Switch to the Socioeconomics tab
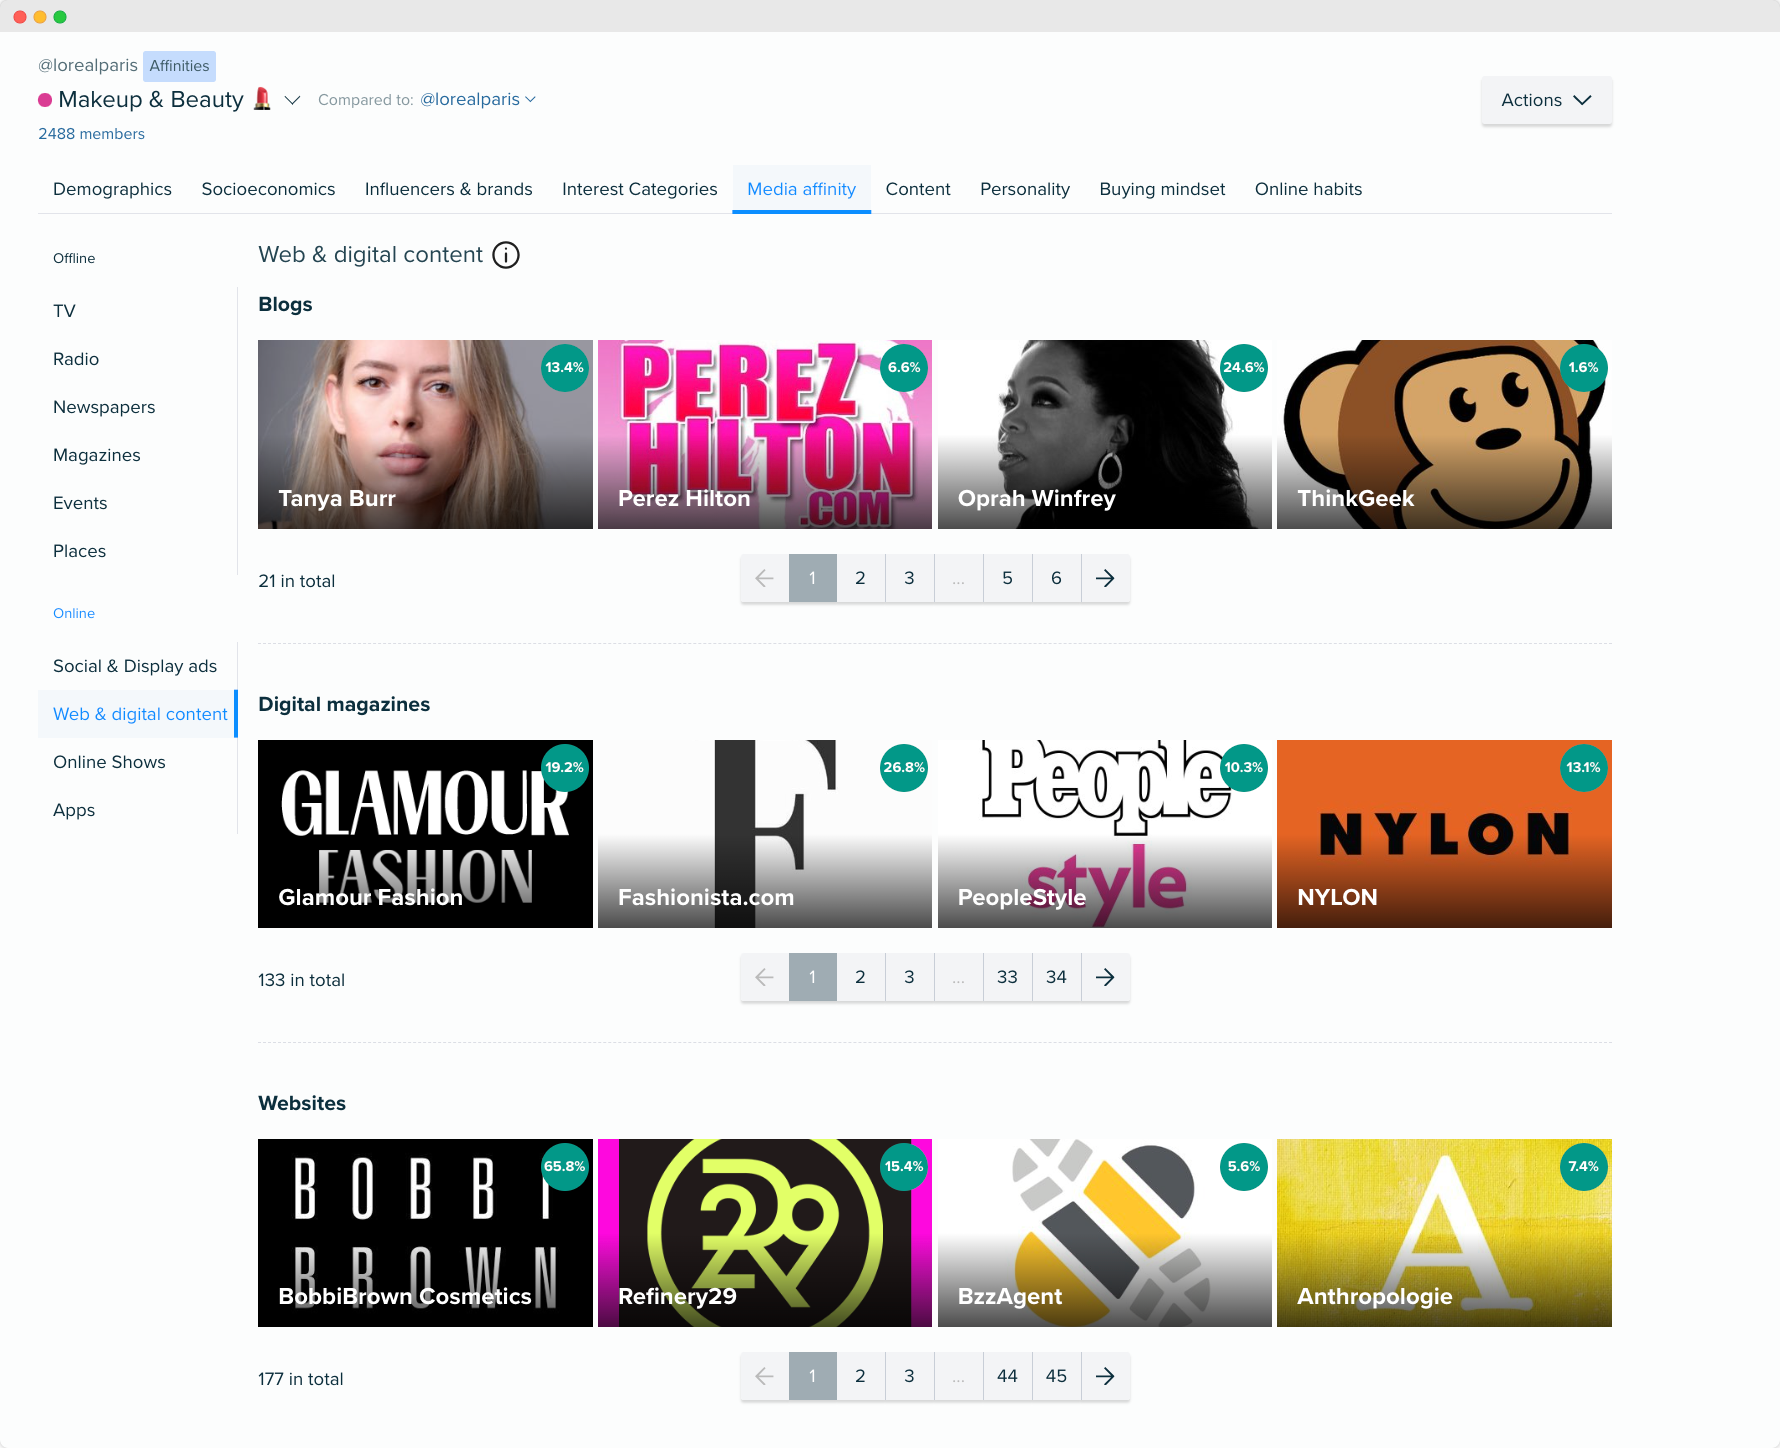Image resolution: width=1780 pixels, height=1448 pixels. click(268, 189)
